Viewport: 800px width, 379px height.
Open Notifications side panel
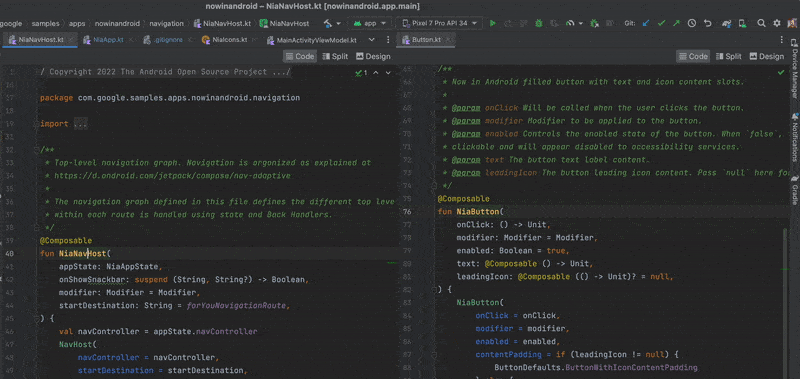(x=794, y=139)
